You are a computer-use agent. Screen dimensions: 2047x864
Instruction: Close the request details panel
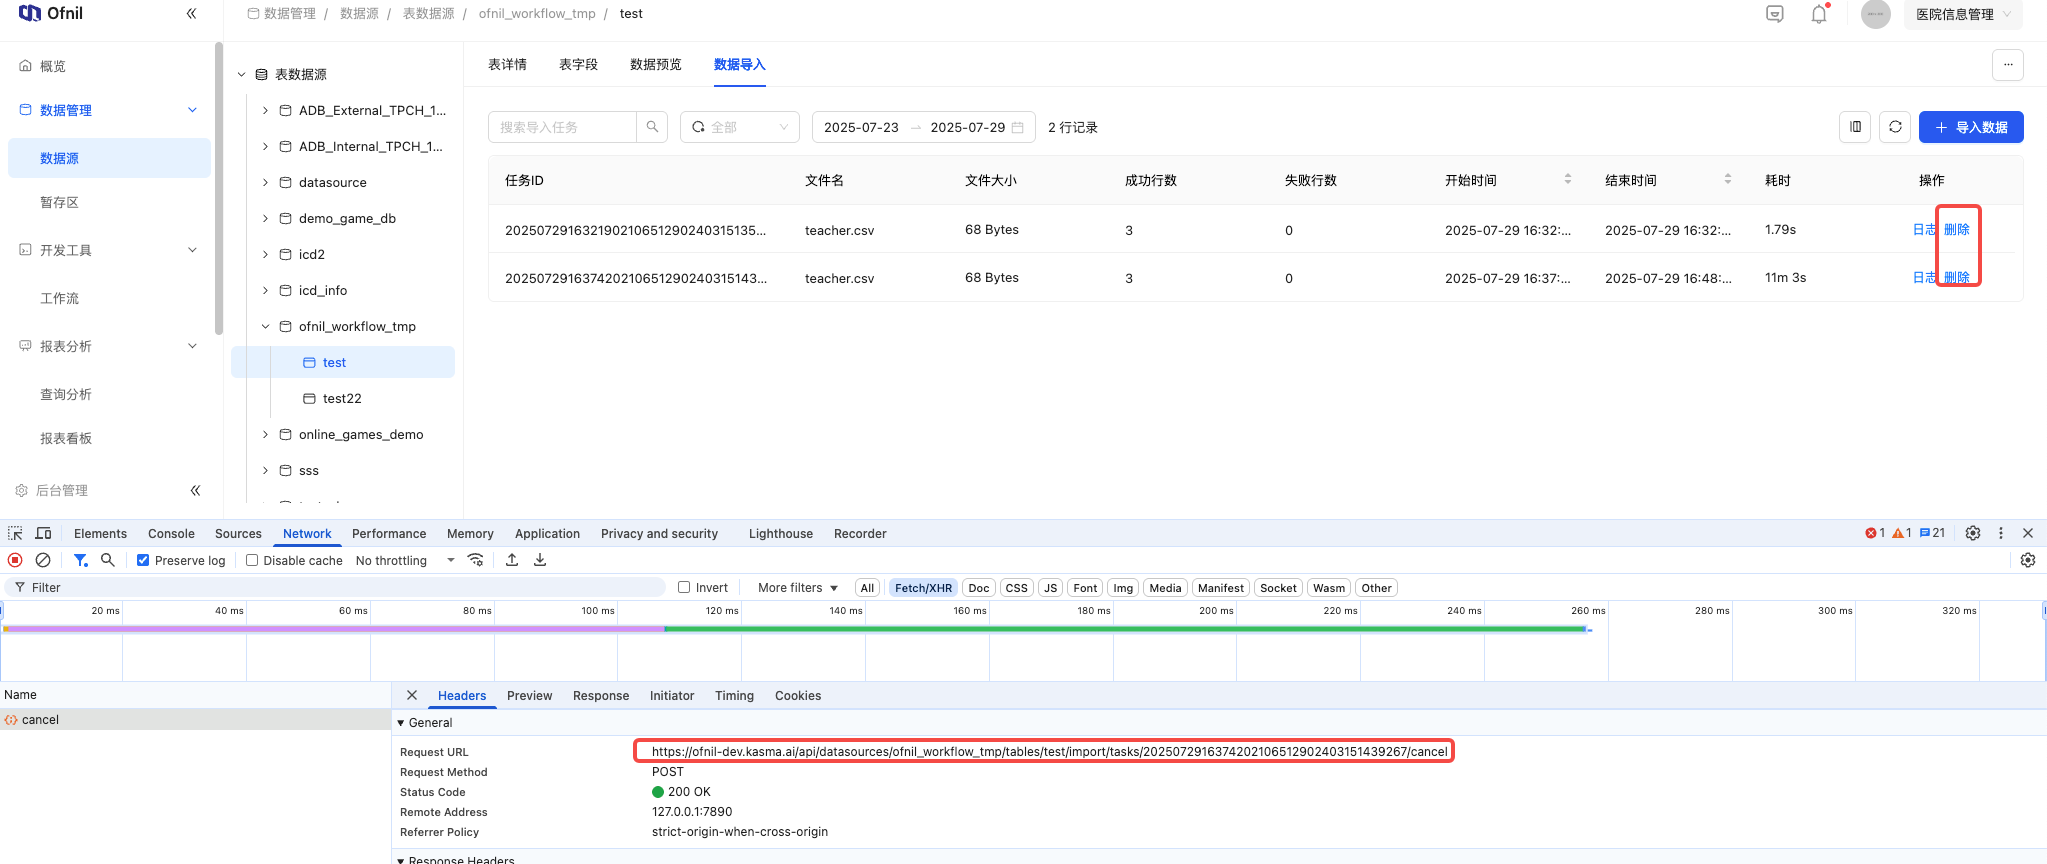[x=412, y=695]
